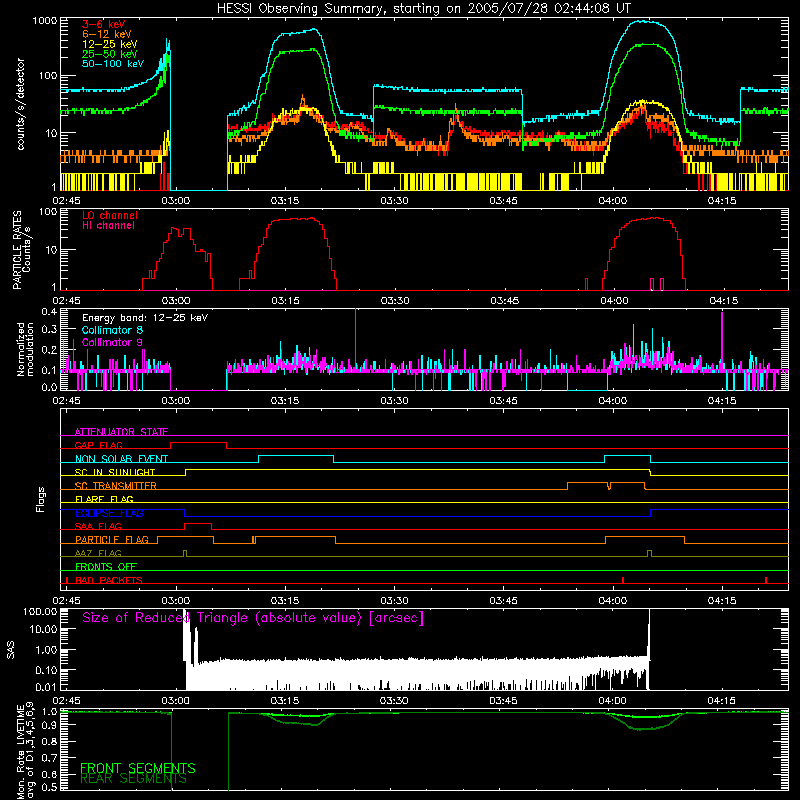Image resolution: width=800 pixels, height=800 pixels.
Task: Click the Size of Reduced Triangle caption
Action: point(253,618)
